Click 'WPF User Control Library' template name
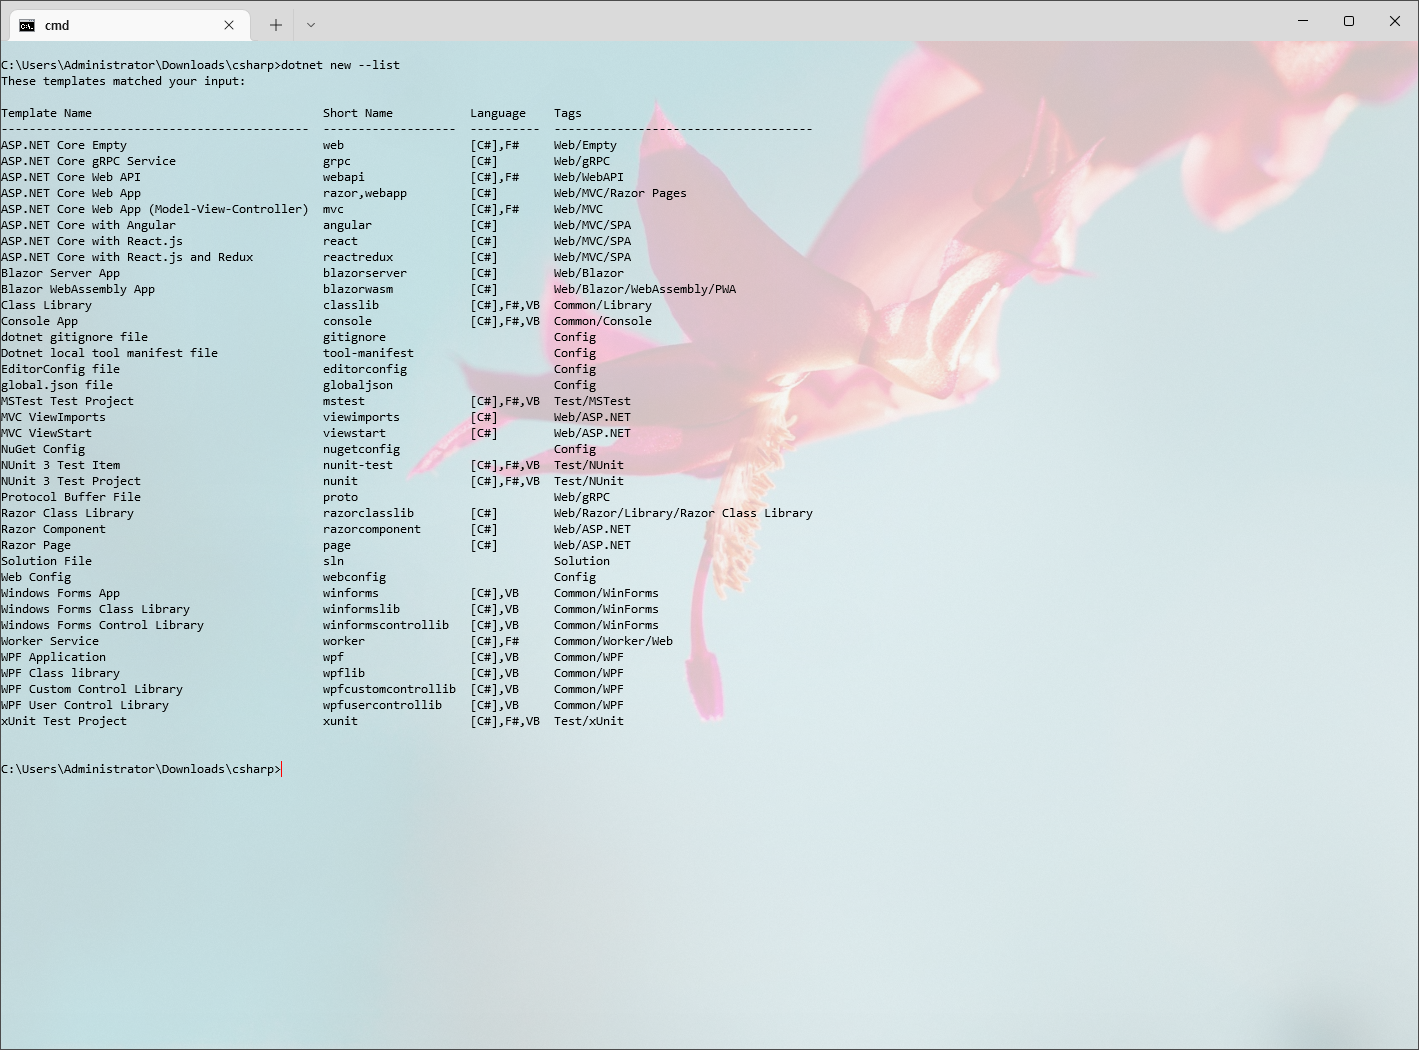 (85, 705)
